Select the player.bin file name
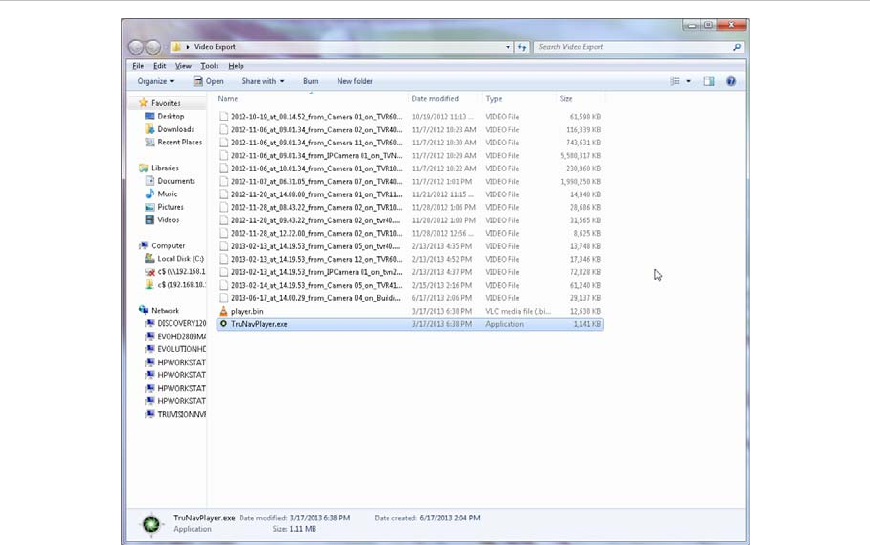The image size is (870, 545). pos(247,311)
